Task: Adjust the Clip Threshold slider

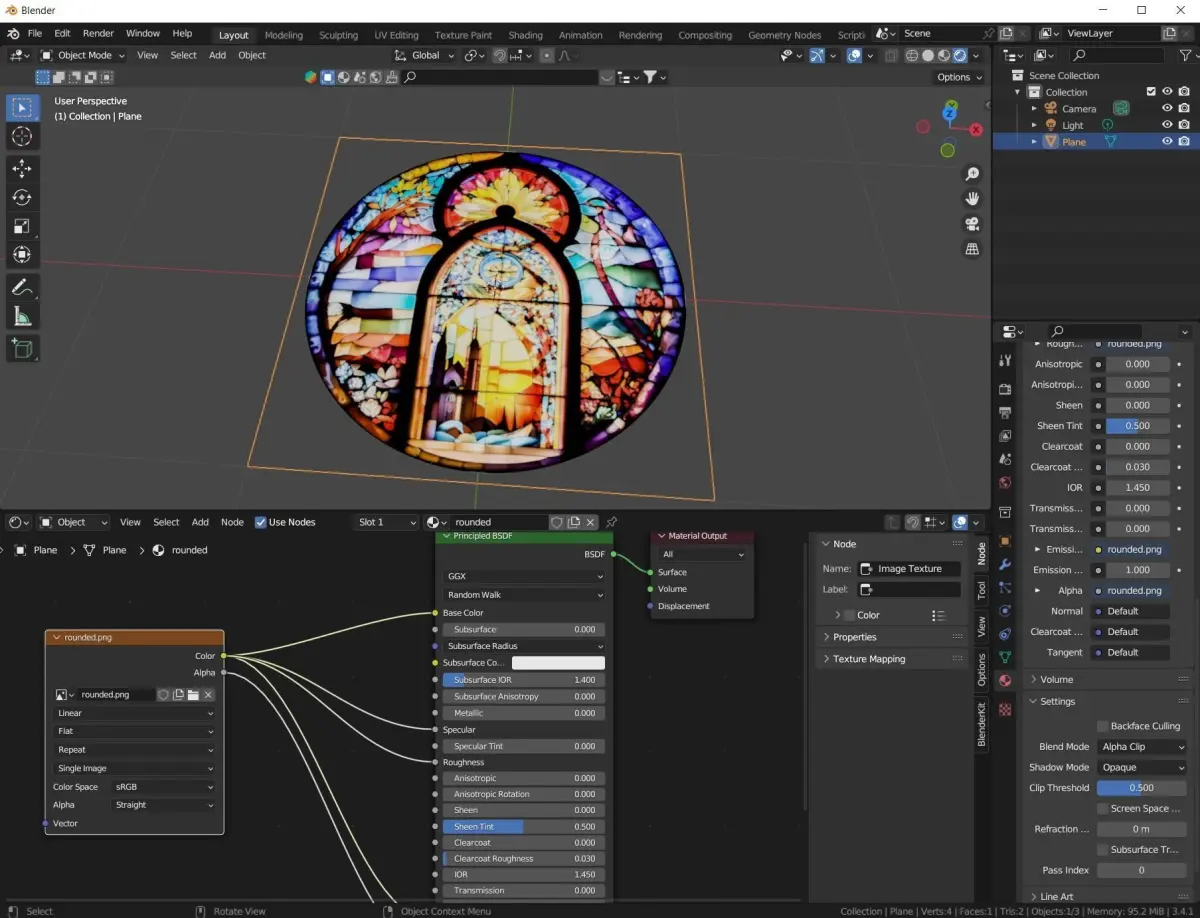Action: [x=1142, y=788]
